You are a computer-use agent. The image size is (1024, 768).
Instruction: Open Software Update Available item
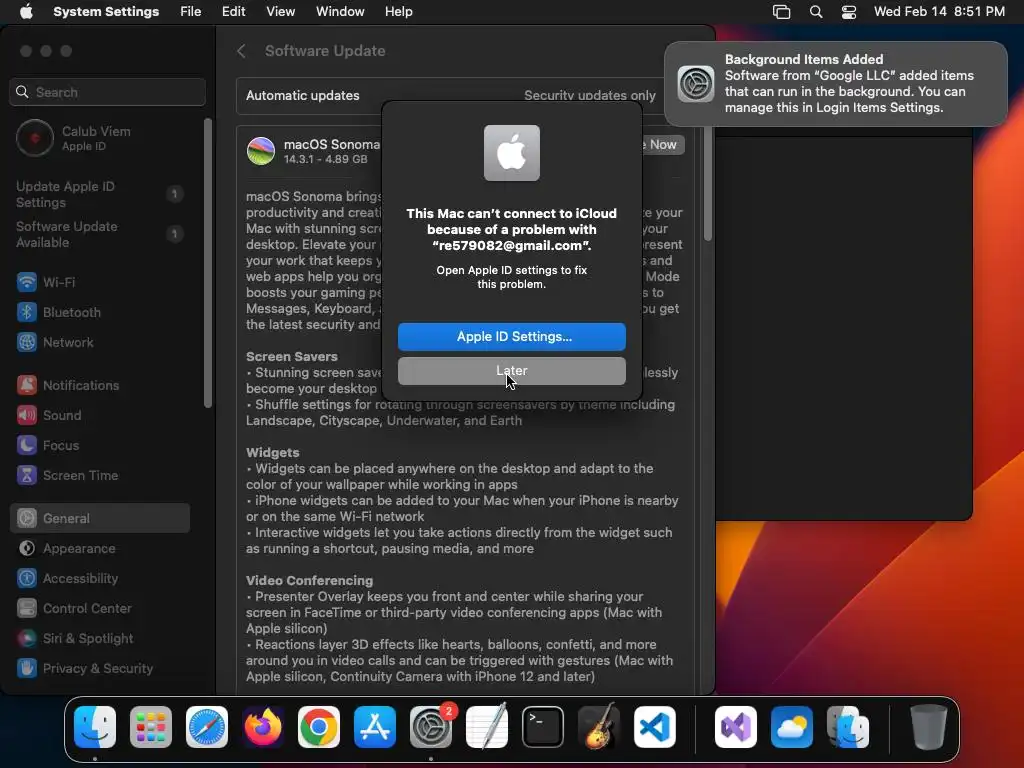point(100,234)
